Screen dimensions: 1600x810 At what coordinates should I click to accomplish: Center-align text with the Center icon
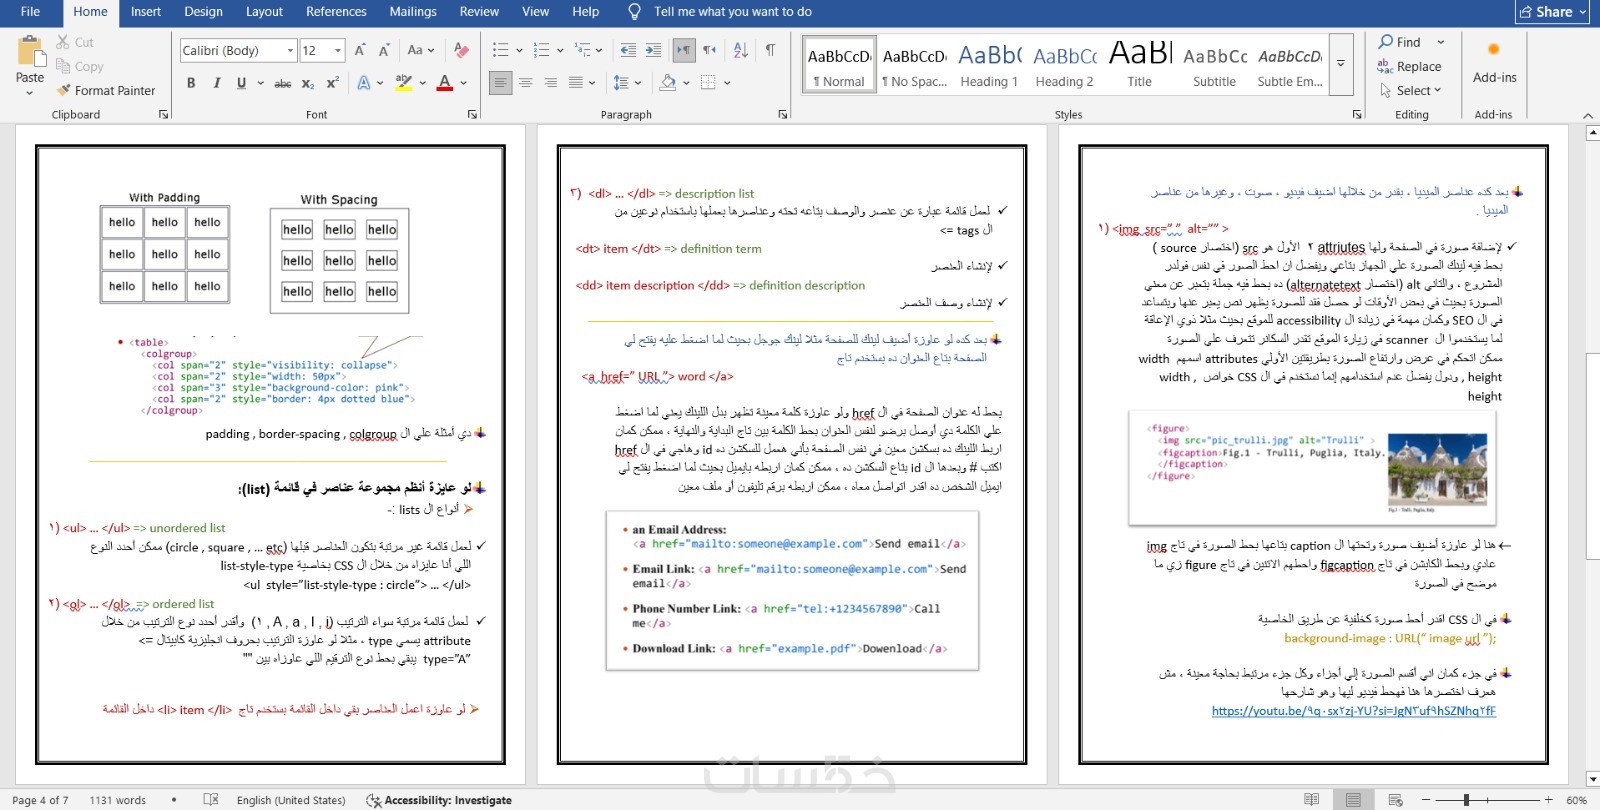tap(525, 83)
